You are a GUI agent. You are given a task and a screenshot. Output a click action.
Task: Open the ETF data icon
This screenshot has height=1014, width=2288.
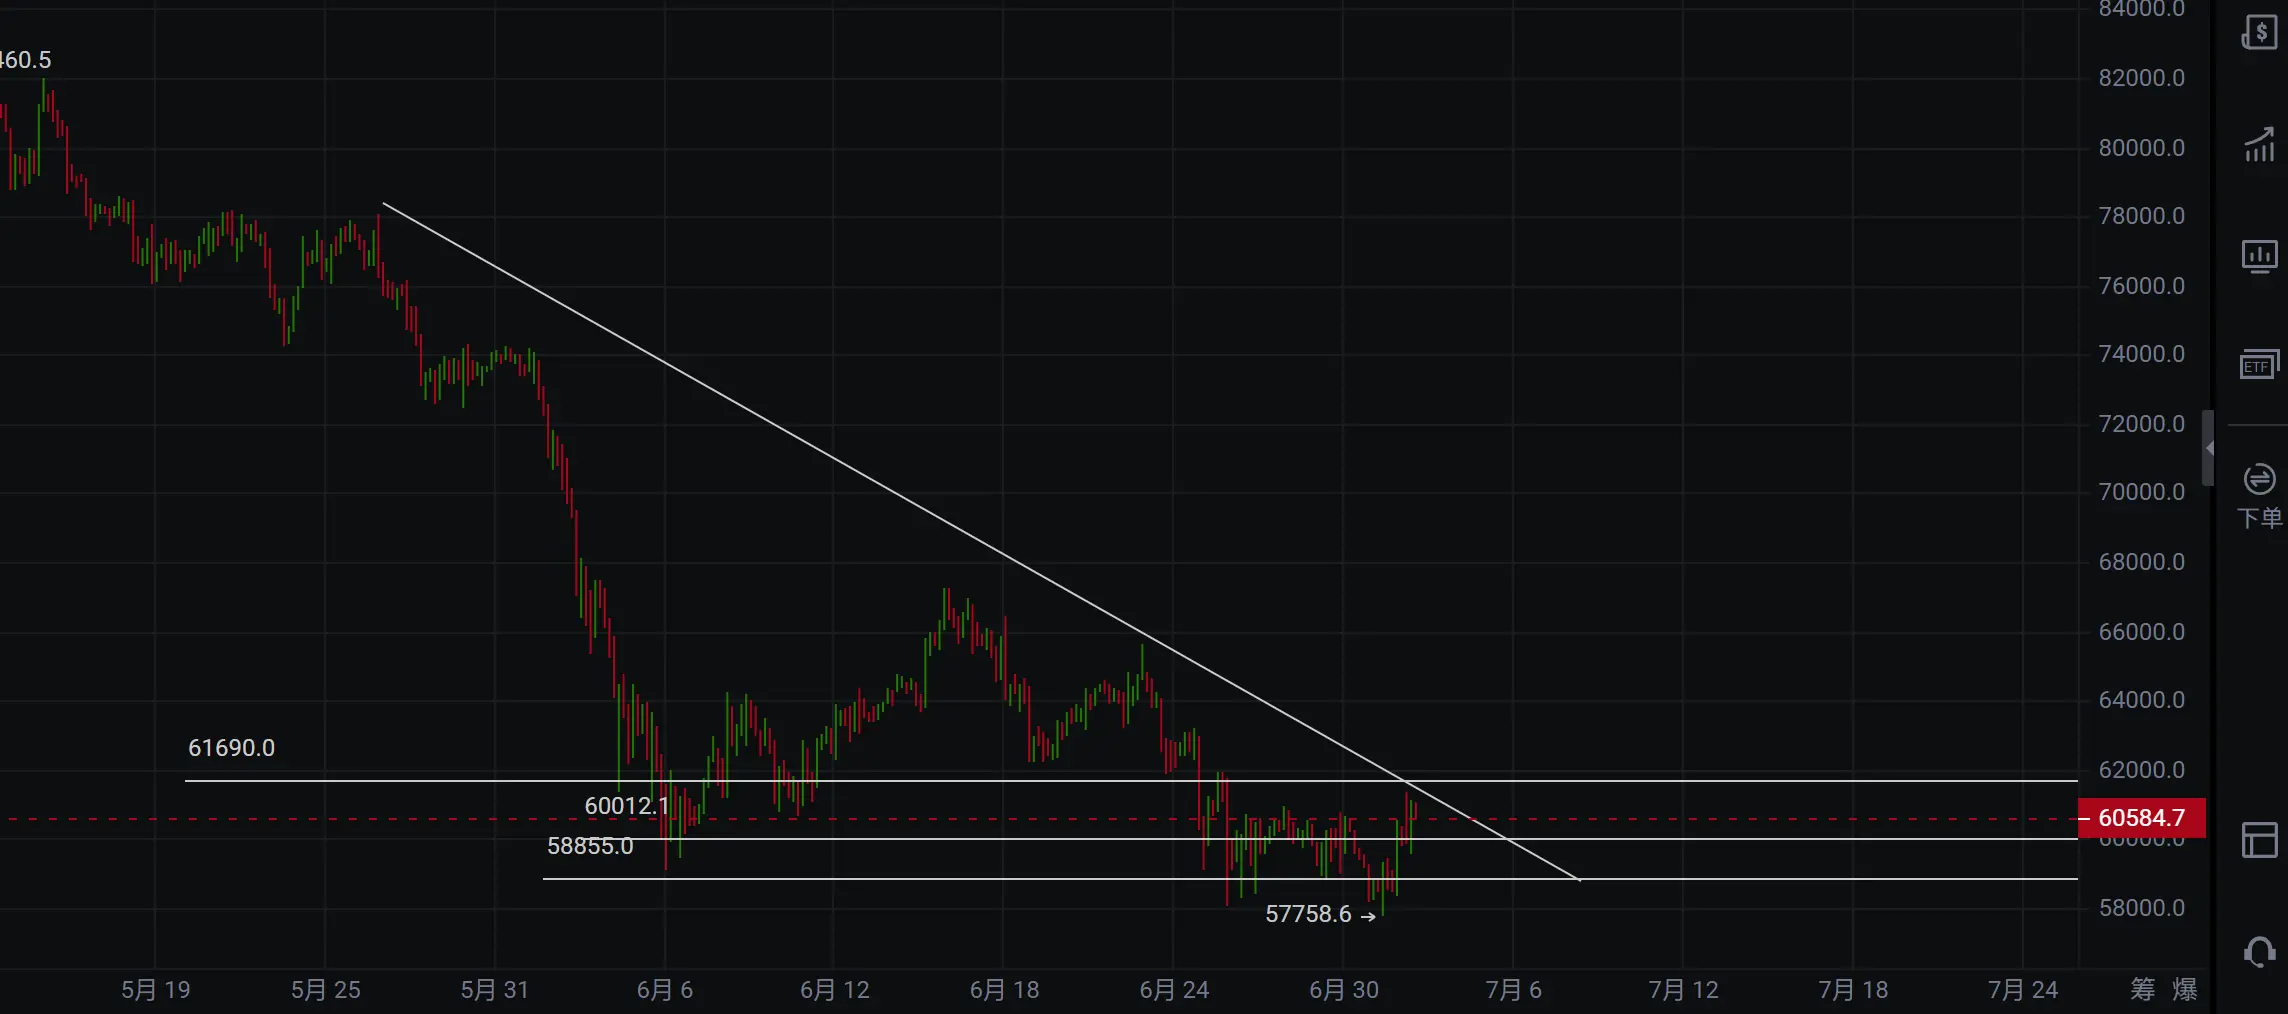2259,365
